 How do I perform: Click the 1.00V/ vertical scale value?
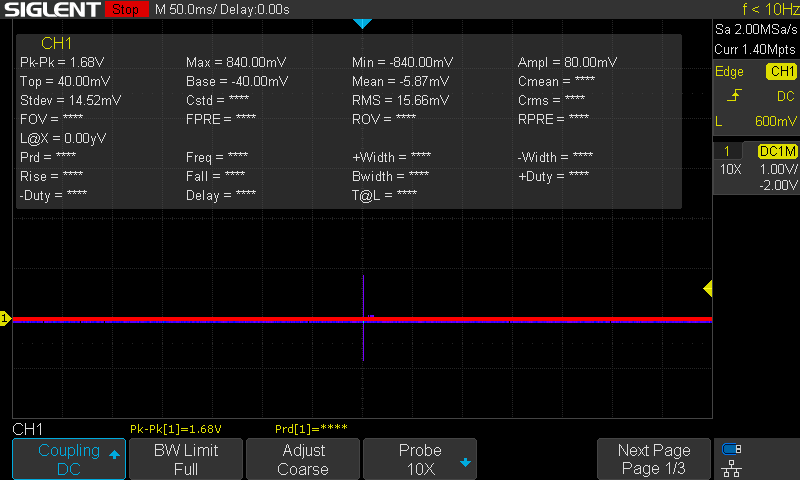pos(778,169)
